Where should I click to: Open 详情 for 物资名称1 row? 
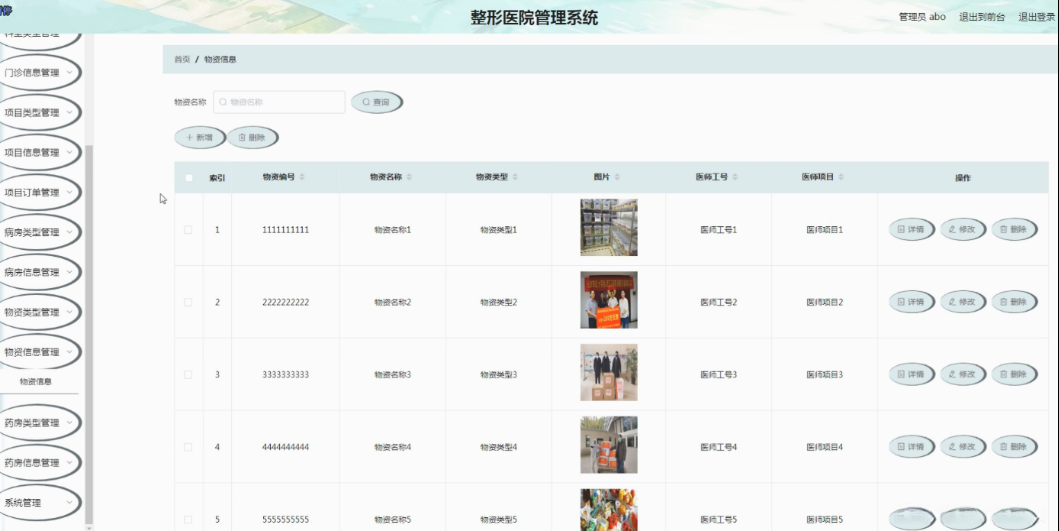911,230
